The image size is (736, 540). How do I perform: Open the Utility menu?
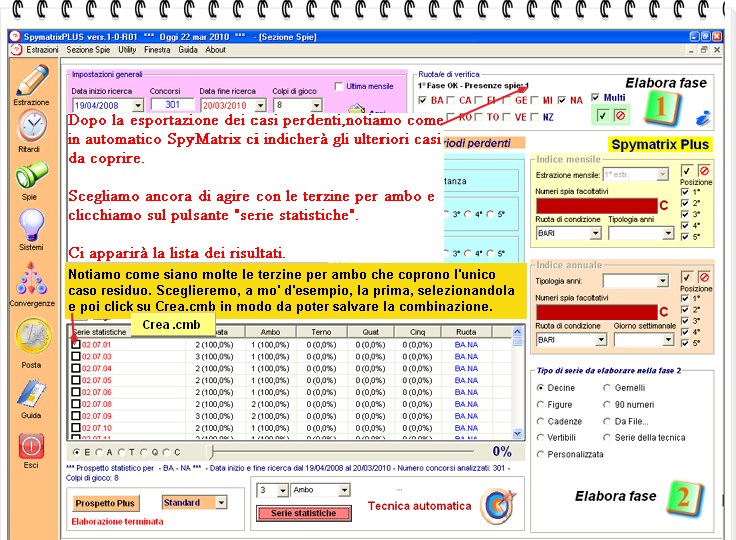127,50
